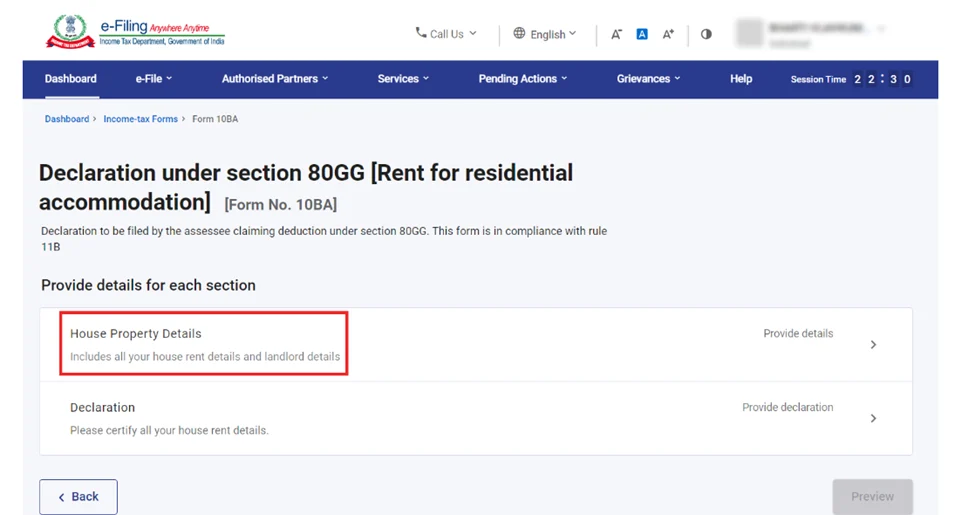This screenshot has width=975, height=515.
Task: Go to the Dashboard menu tab
Action: (71, 79)
